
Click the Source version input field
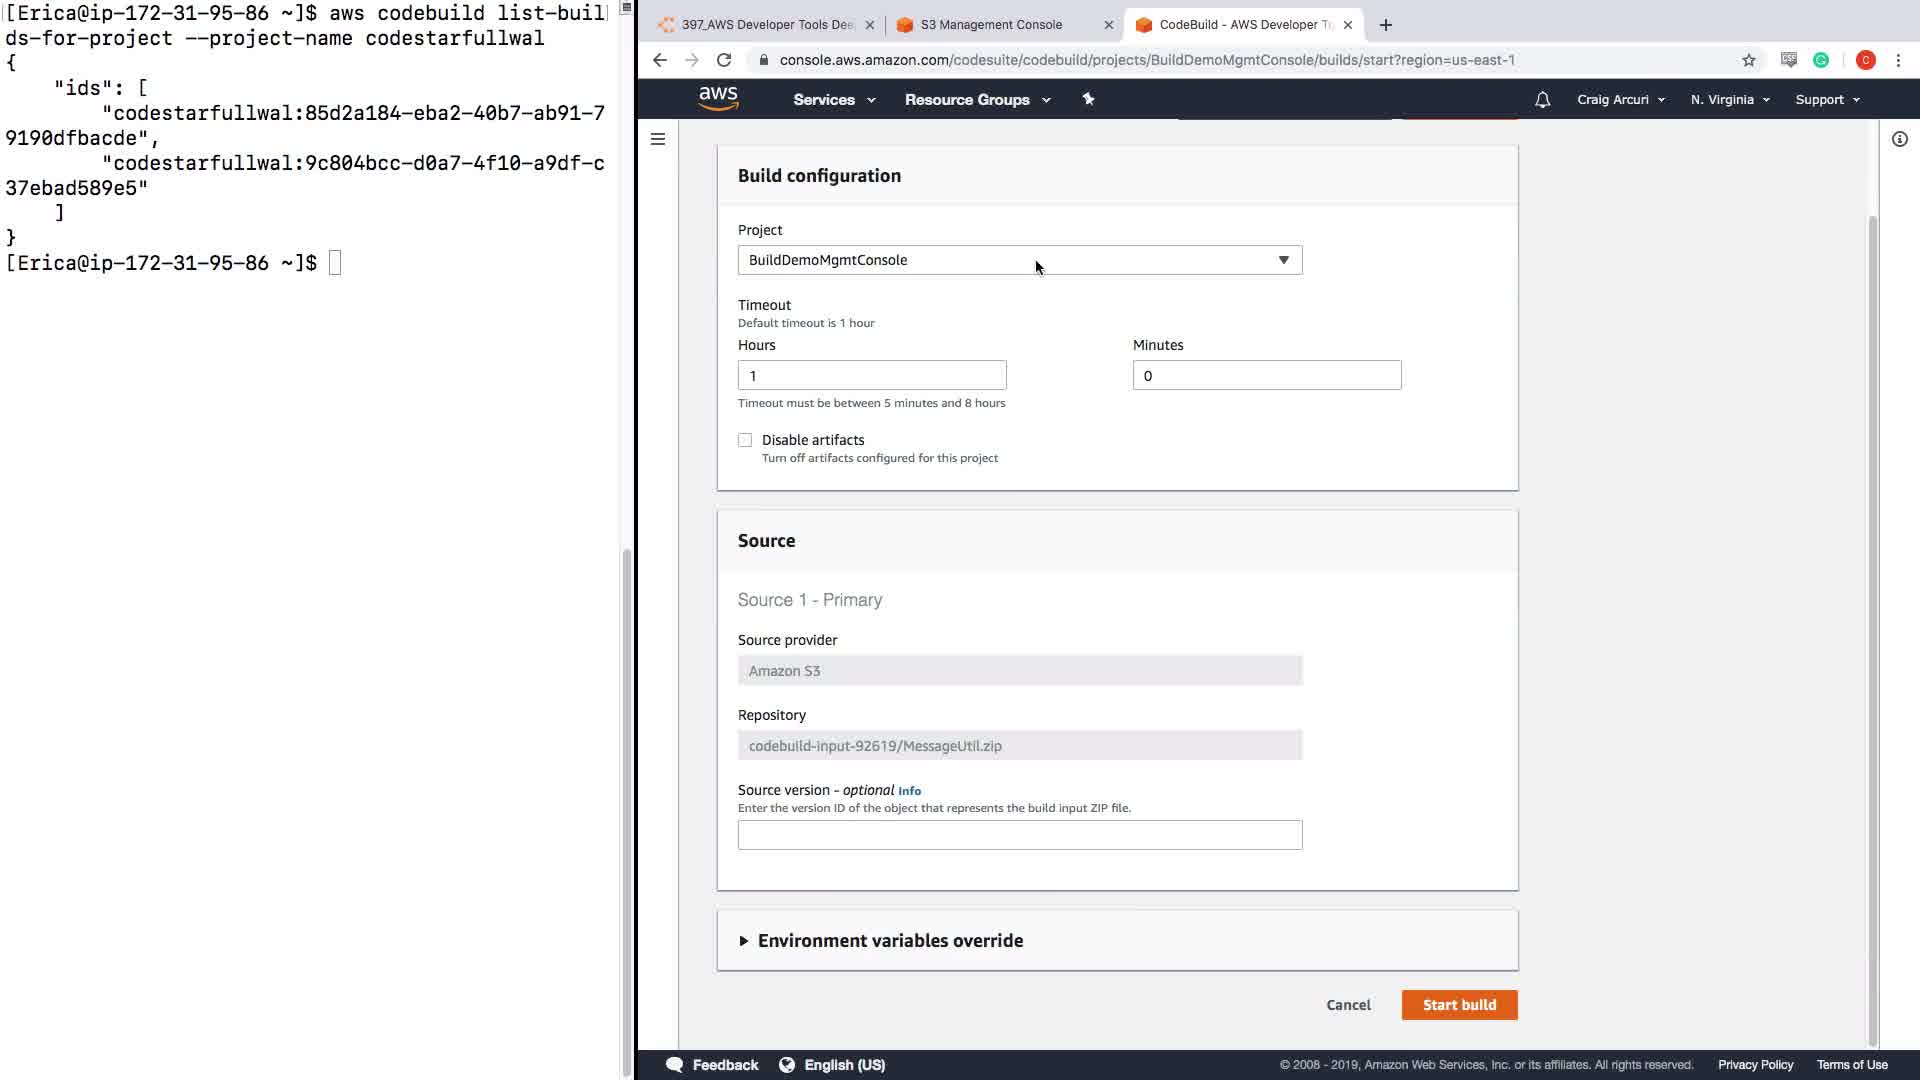click(1019, 835)
